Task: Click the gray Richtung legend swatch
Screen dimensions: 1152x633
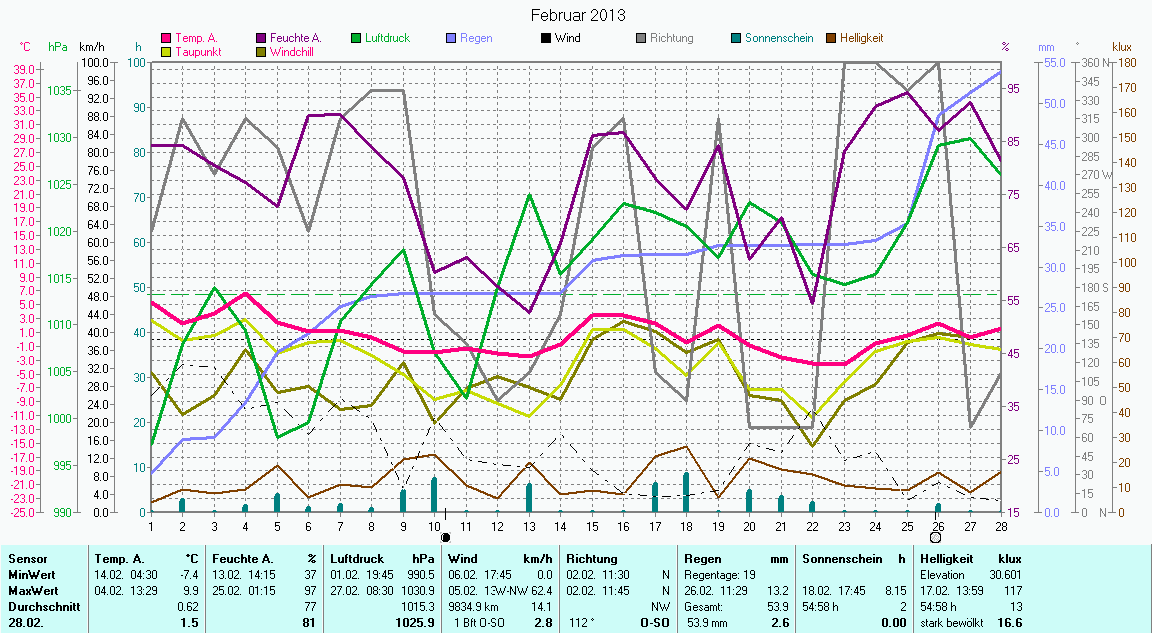Action: 641,38
